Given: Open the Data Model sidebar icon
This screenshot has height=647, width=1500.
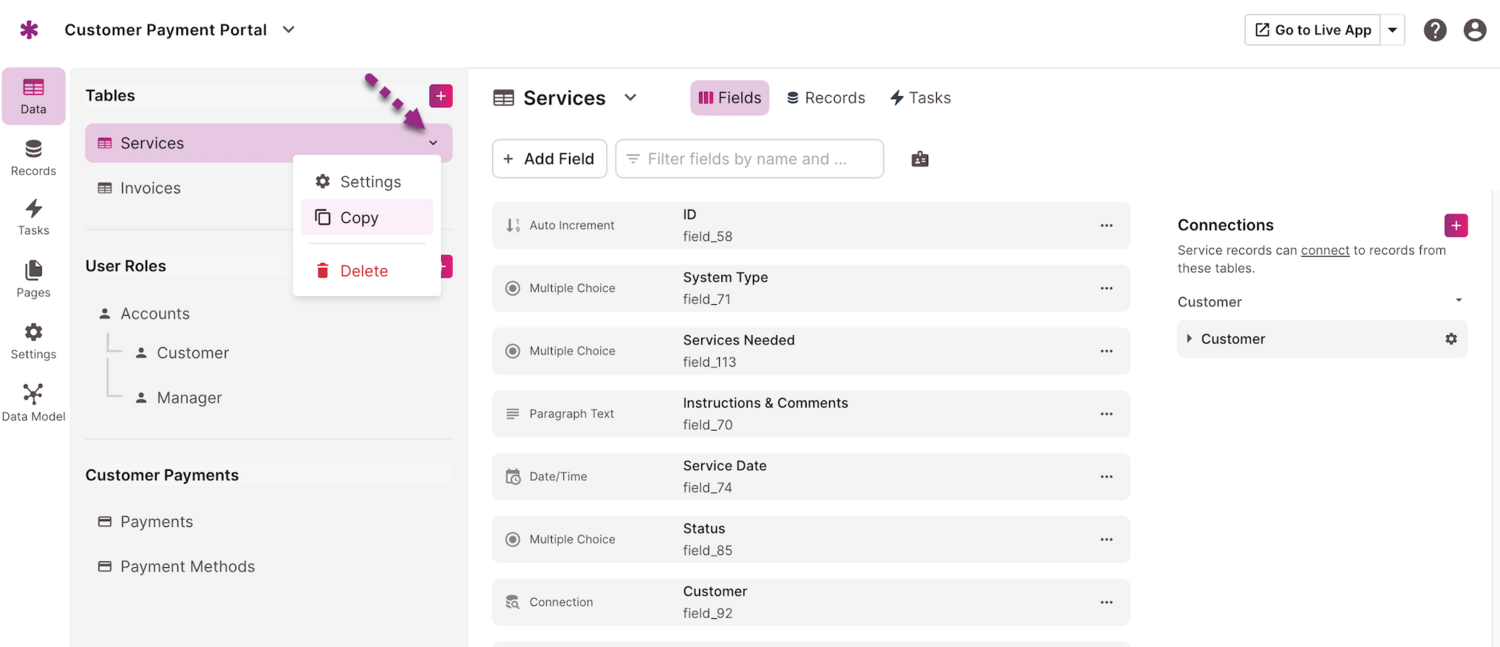Looking at the screenshot, I should pyautogui.click(x=33, y=402).
